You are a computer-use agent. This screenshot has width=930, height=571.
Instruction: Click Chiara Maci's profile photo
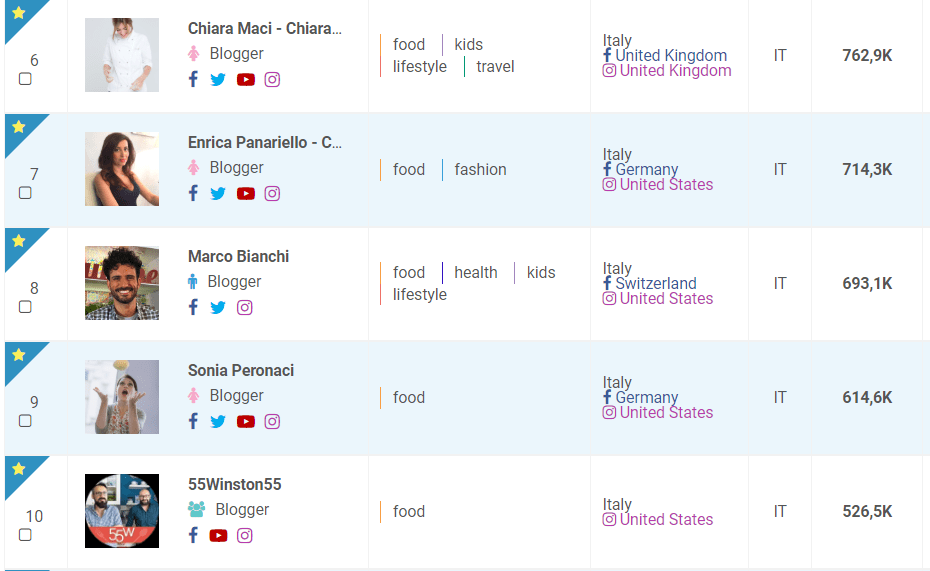(x=122, y=55)
